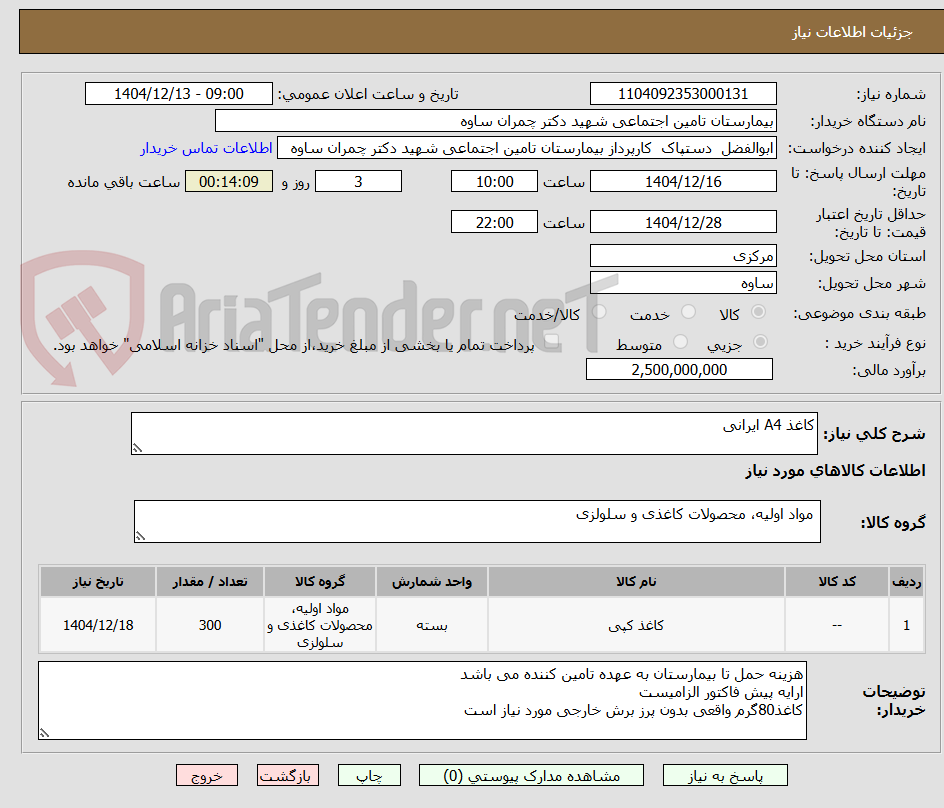Image resolution: width=944 pixels, height=808 pixels.
Task: Click the countdown timer 00:14:09
Action: coord(229,181)
